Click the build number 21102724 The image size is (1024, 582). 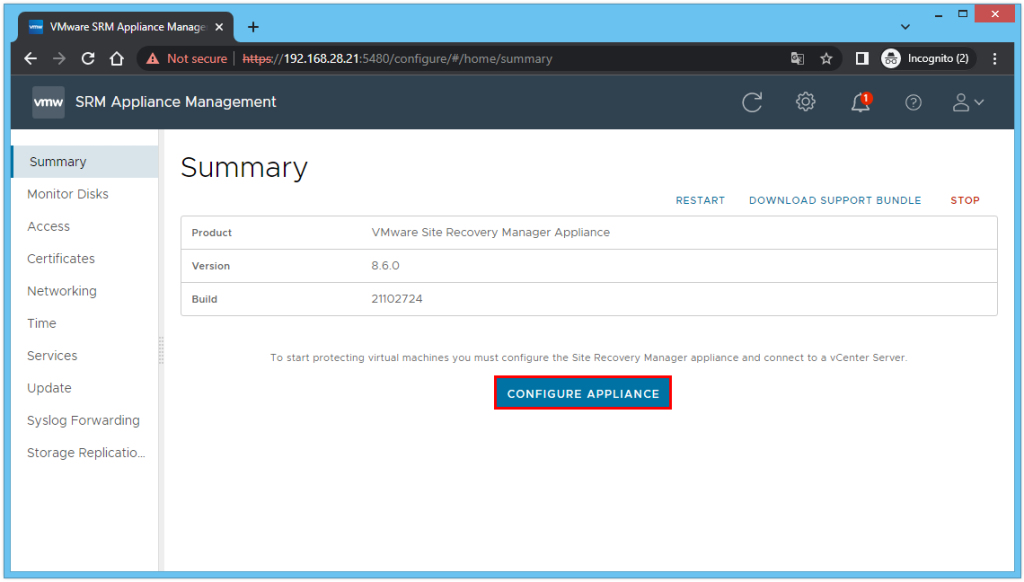[x=396, y=299]
